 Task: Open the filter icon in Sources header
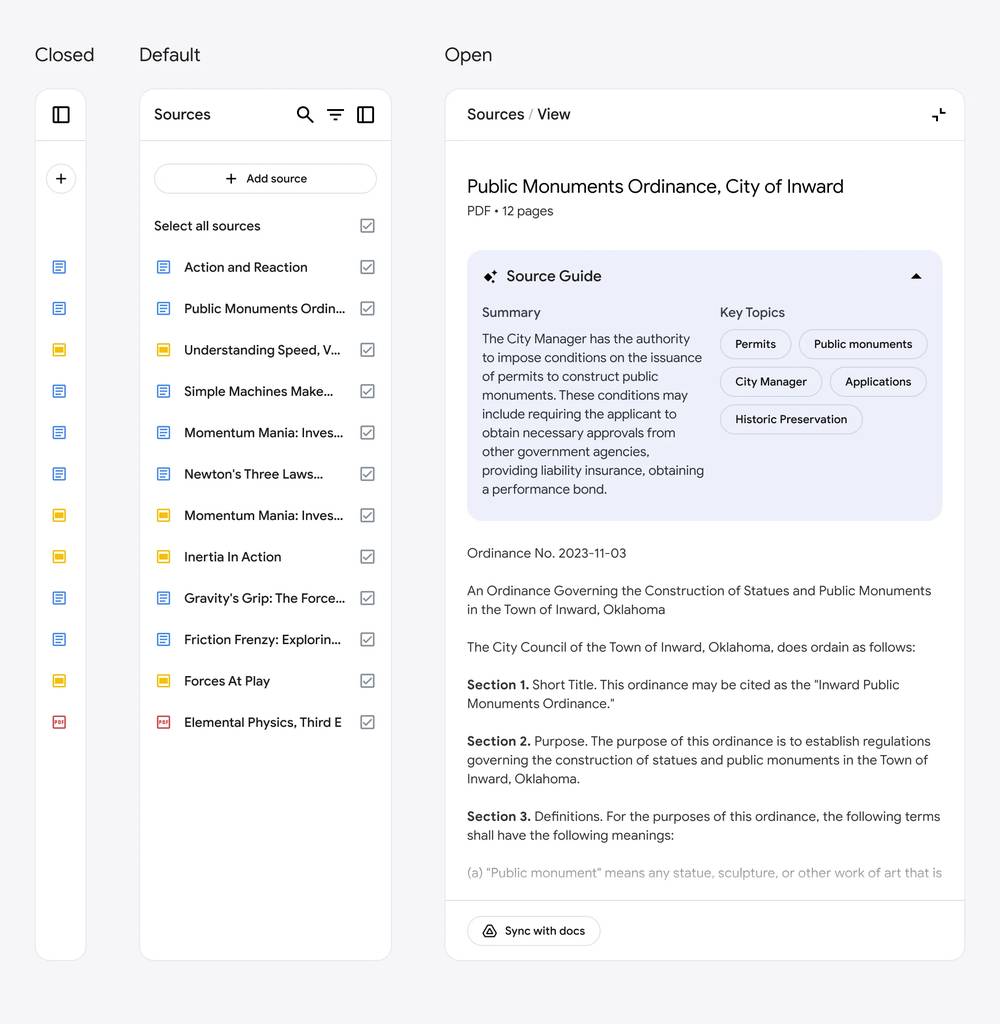335,115
